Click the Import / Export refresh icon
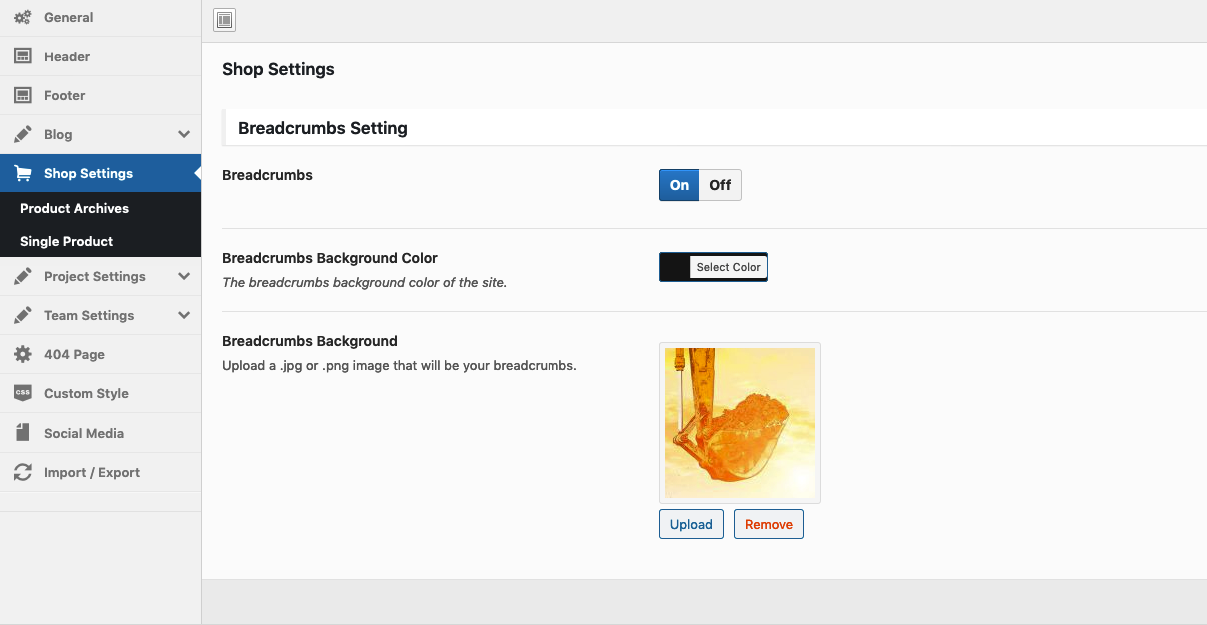The image size is (1207, 625). (22, 472)
